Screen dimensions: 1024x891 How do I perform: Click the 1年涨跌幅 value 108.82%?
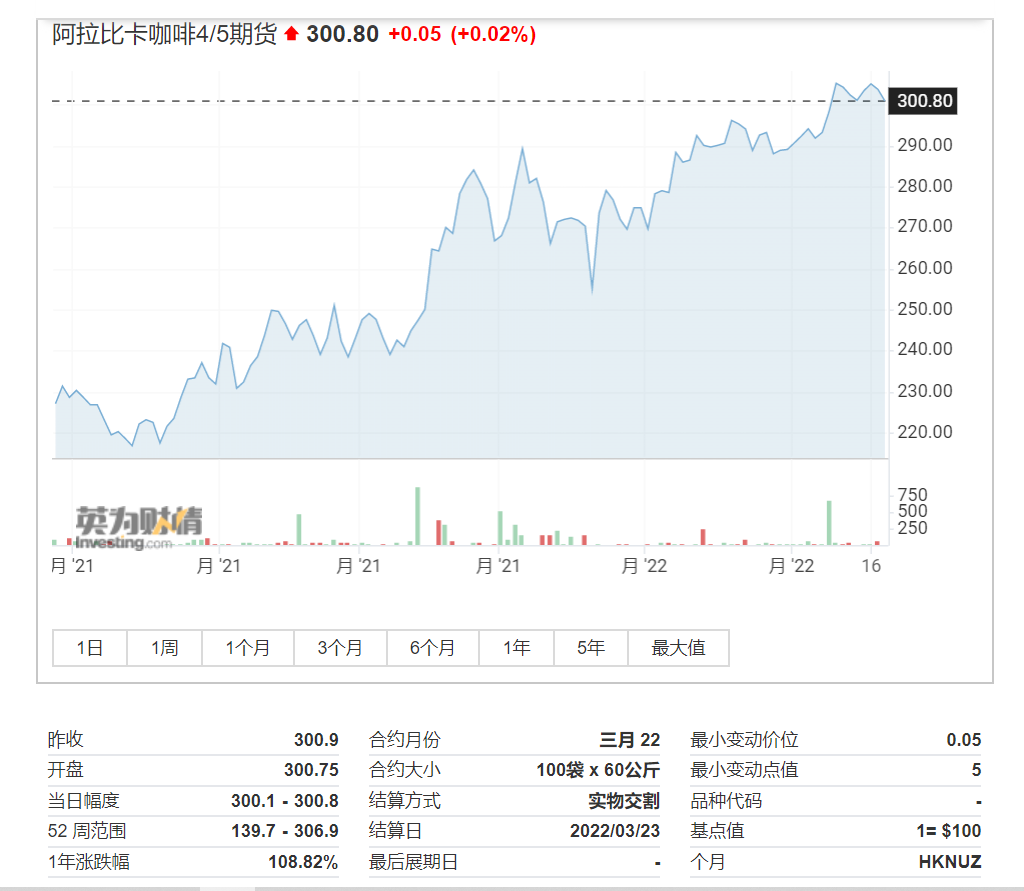[303, 862]
